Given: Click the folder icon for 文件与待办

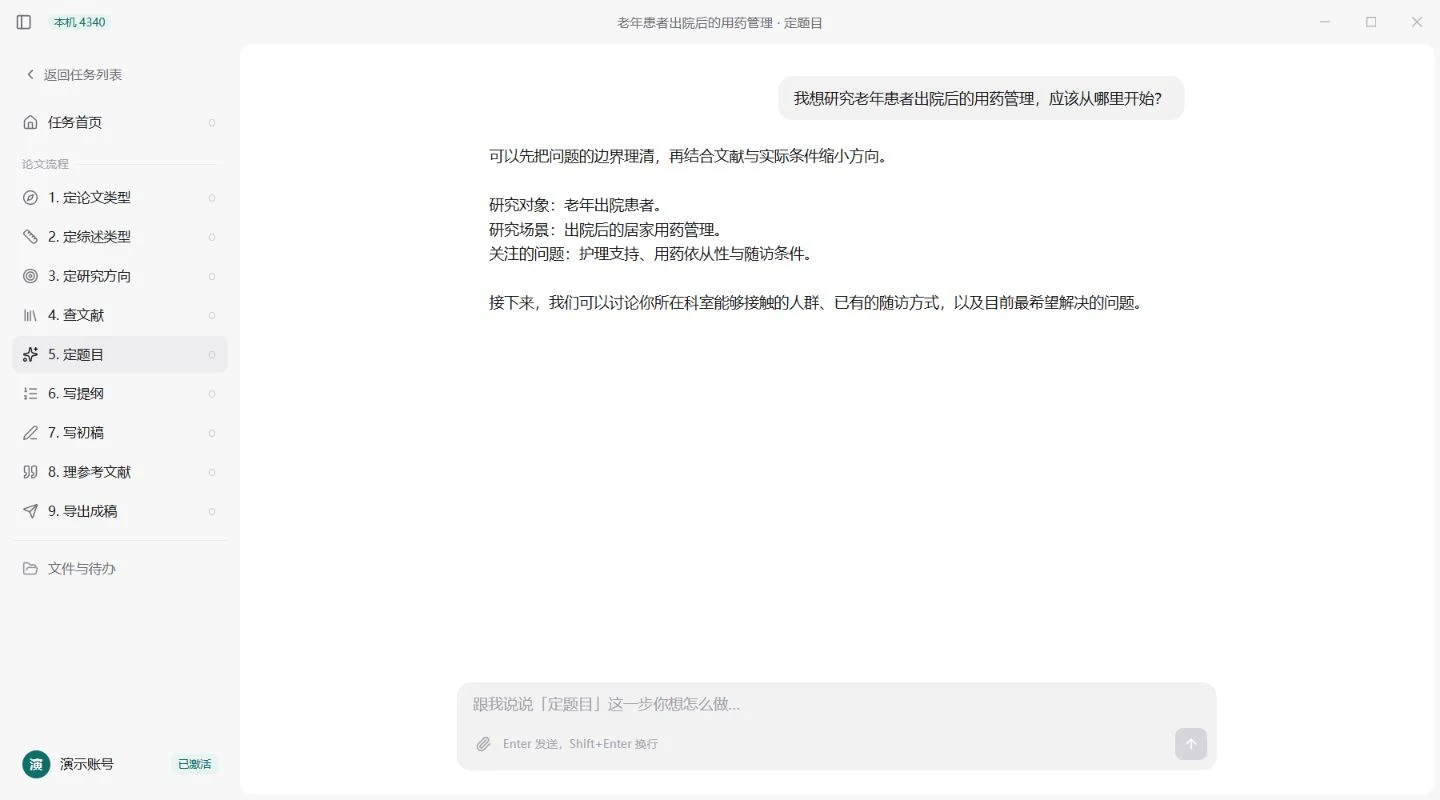Looking at the screenshot, I should pos(30,568).
